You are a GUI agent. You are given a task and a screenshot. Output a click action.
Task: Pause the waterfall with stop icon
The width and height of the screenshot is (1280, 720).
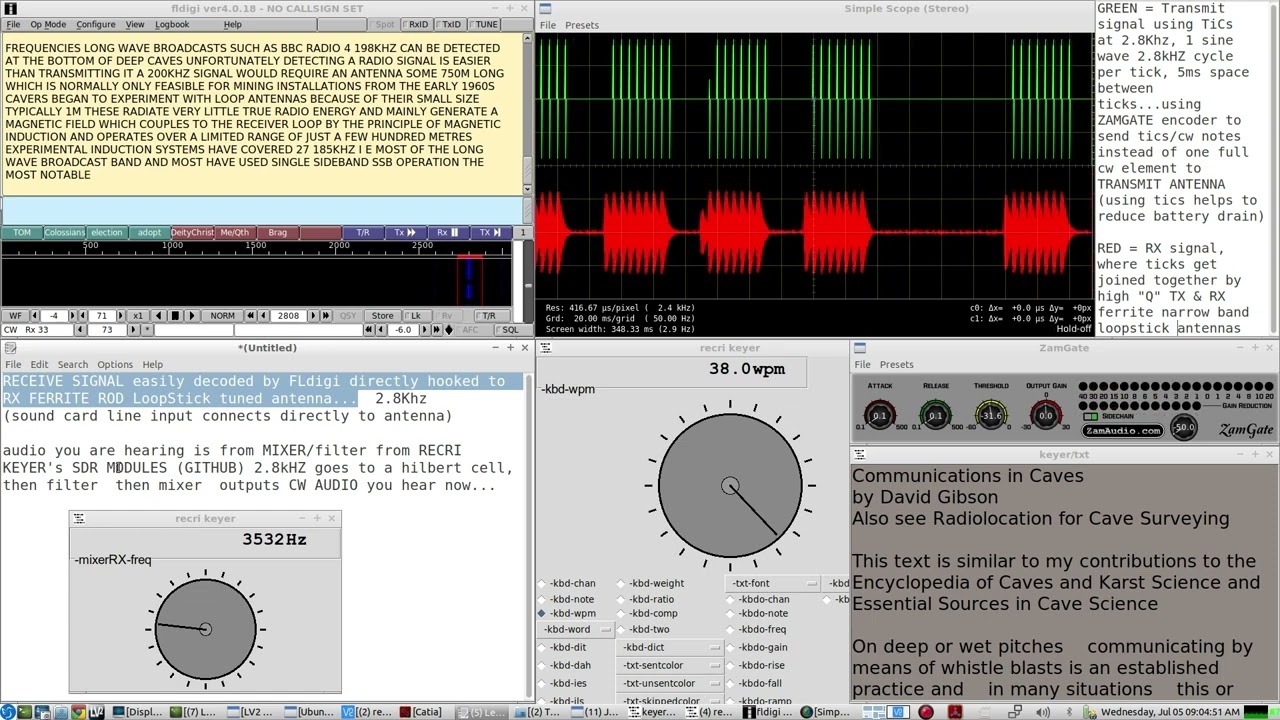coord(175,316)
